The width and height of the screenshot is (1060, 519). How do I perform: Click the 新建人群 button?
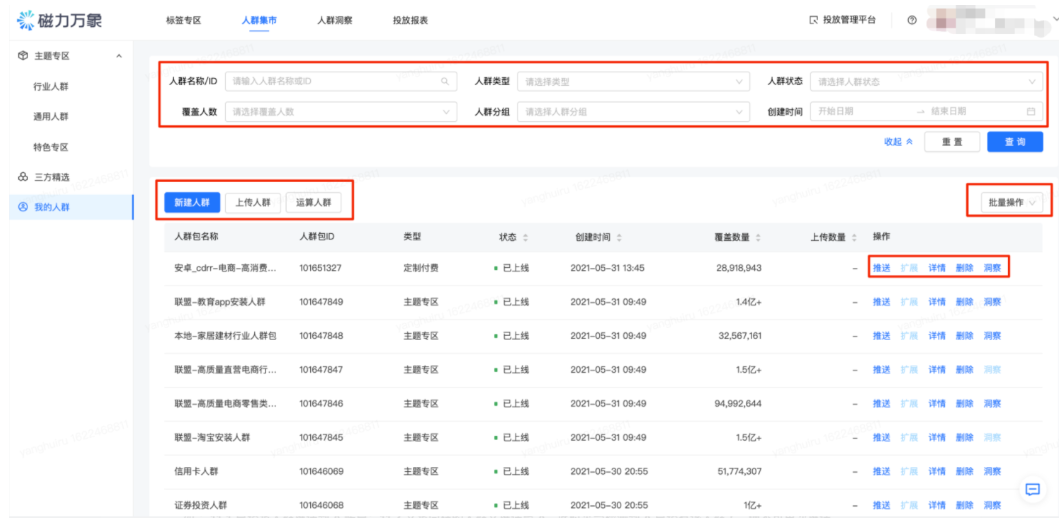[192, 203]
